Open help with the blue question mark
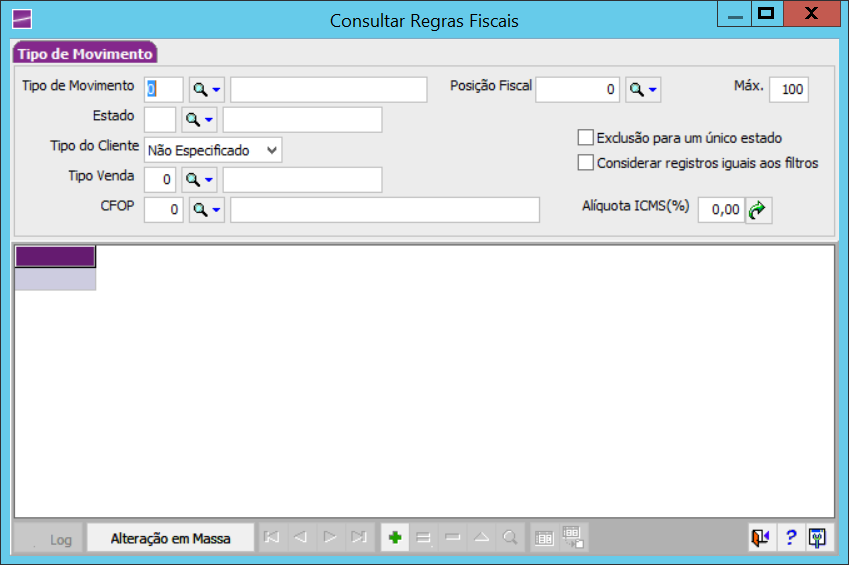Screen dimensions: 849x565 [790, 538]
